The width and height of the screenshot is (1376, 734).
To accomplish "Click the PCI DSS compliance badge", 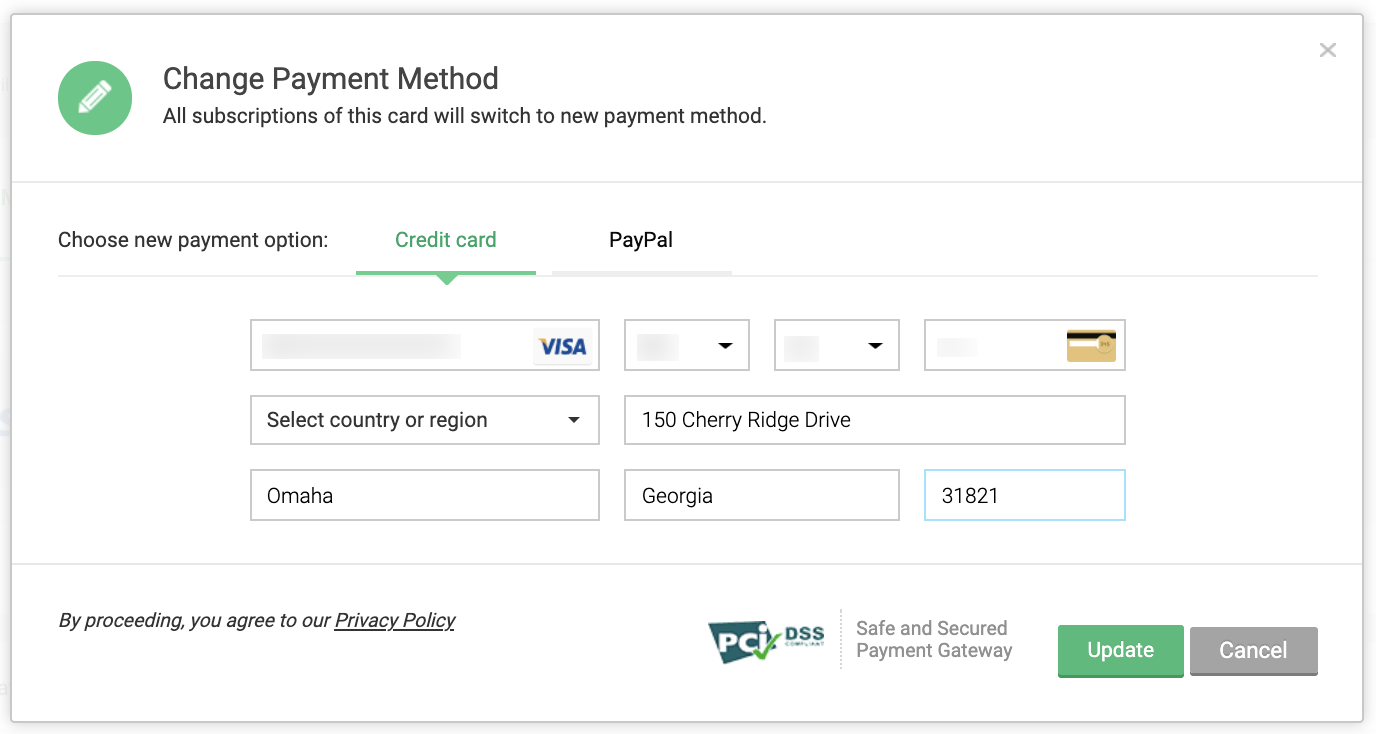I will tap(767, 640).
